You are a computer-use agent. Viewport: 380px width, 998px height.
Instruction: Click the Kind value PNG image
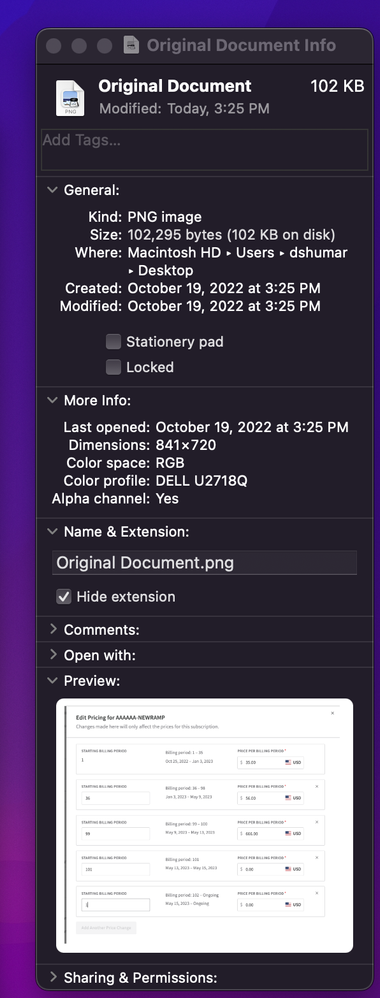pyautogui.click(x=164, y=217)
